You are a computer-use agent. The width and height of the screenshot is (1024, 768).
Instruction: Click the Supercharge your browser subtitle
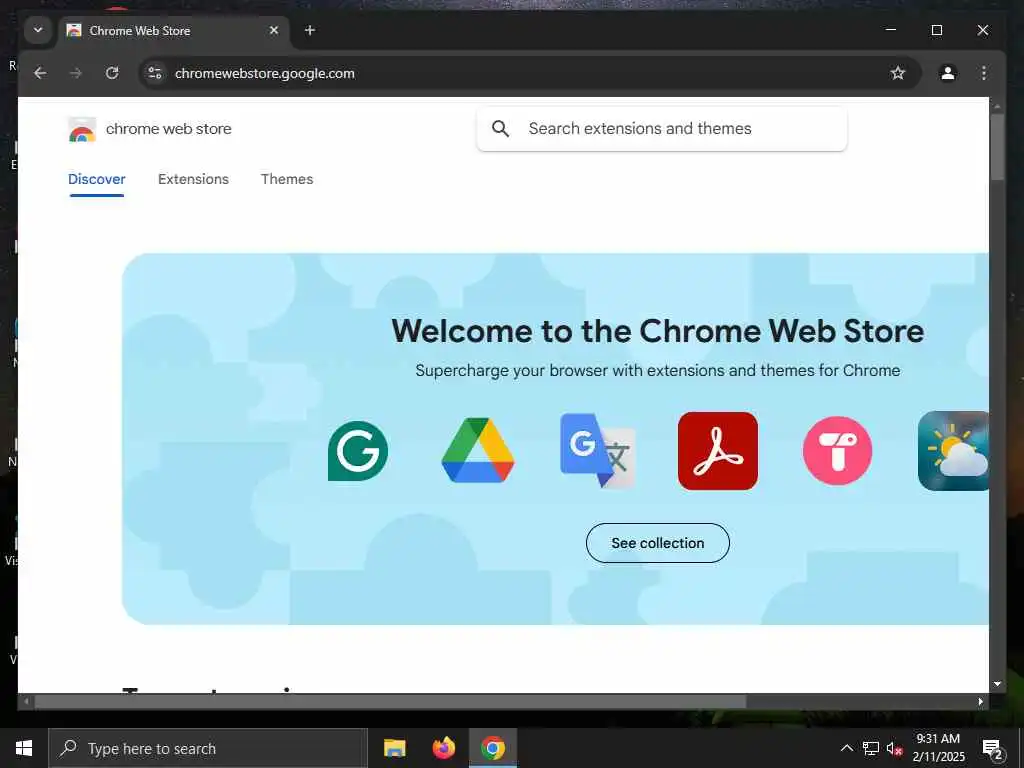[658, 370]
